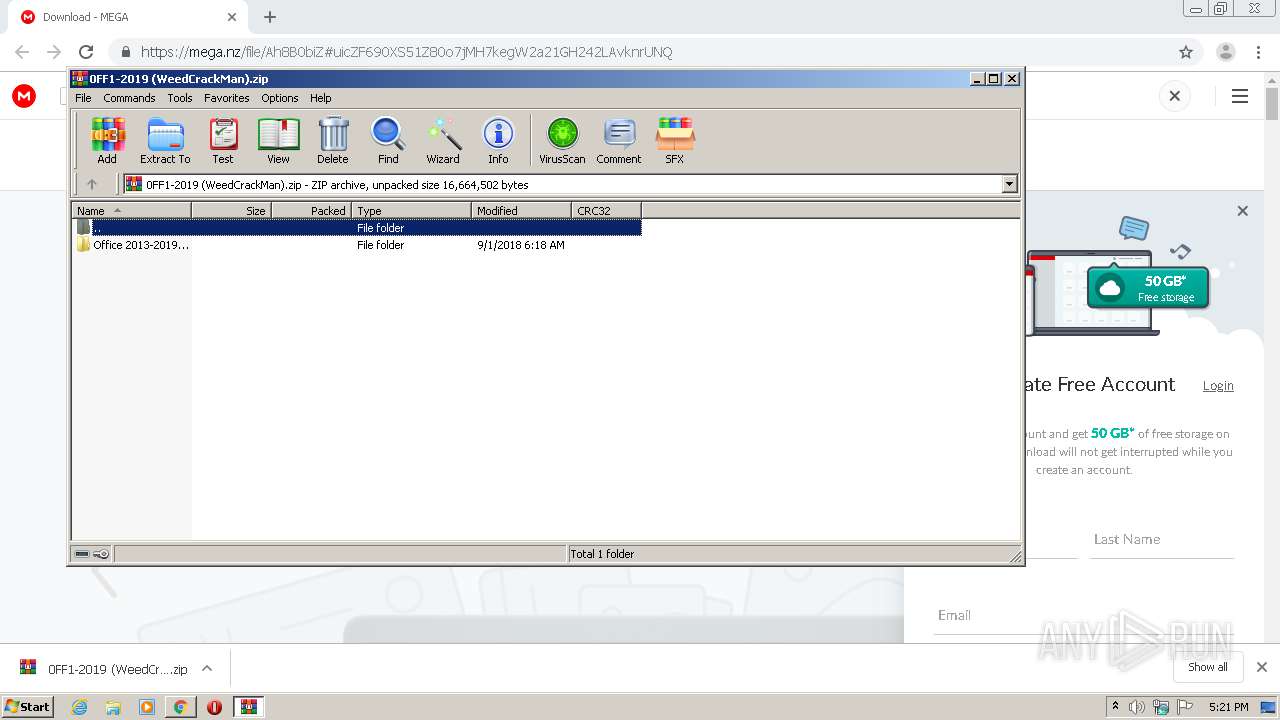Click the Test archive icon
The image size is (1280, 720).
click(x=223, y=140)
